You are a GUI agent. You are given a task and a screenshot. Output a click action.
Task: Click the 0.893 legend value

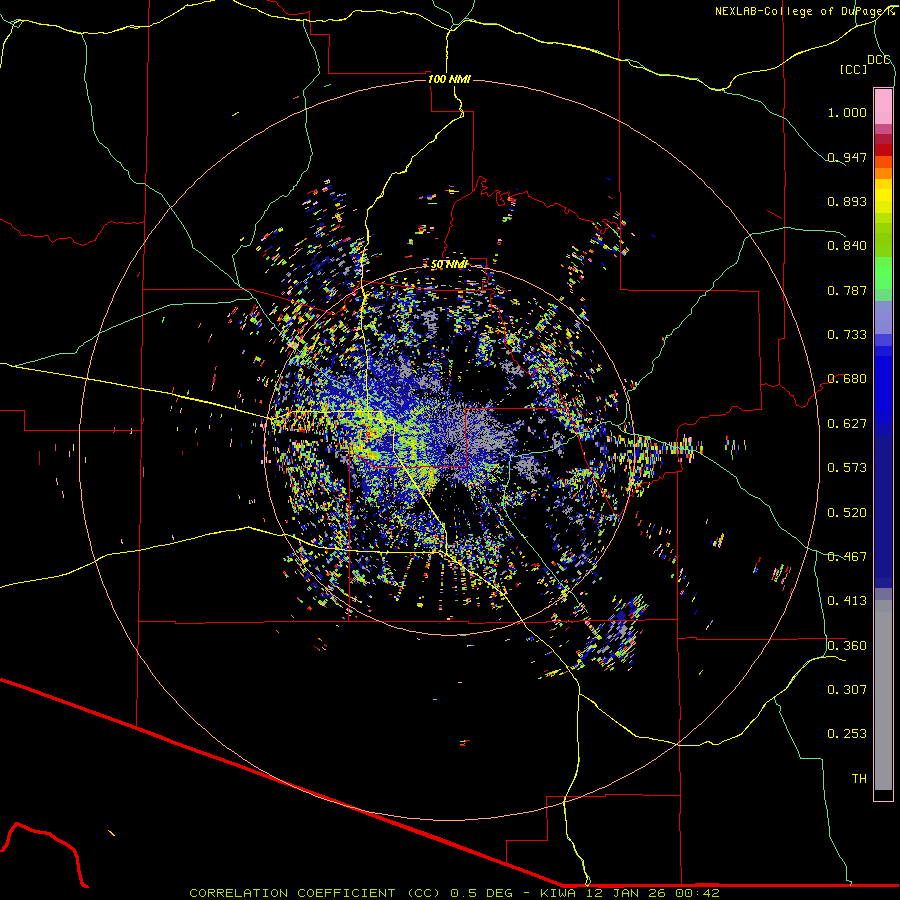[x=847, y=201]
